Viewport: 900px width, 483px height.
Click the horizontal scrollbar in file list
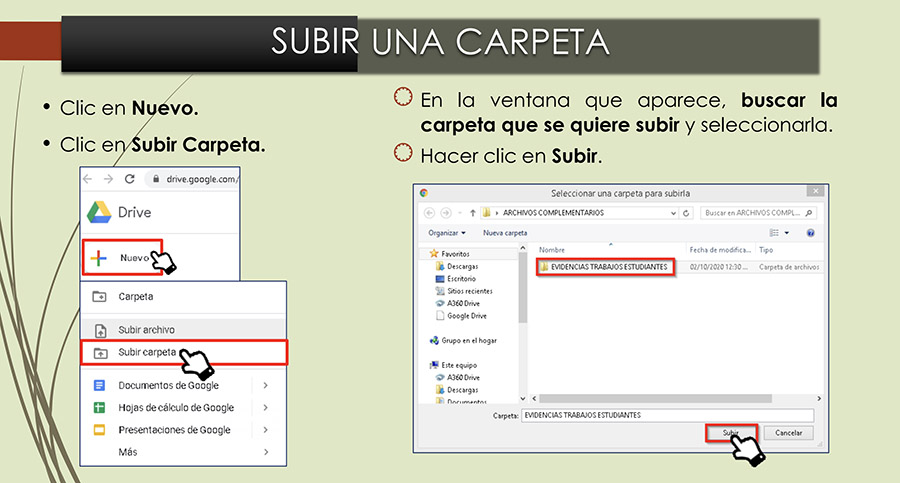pyautogui.click(x=655, y=399)
